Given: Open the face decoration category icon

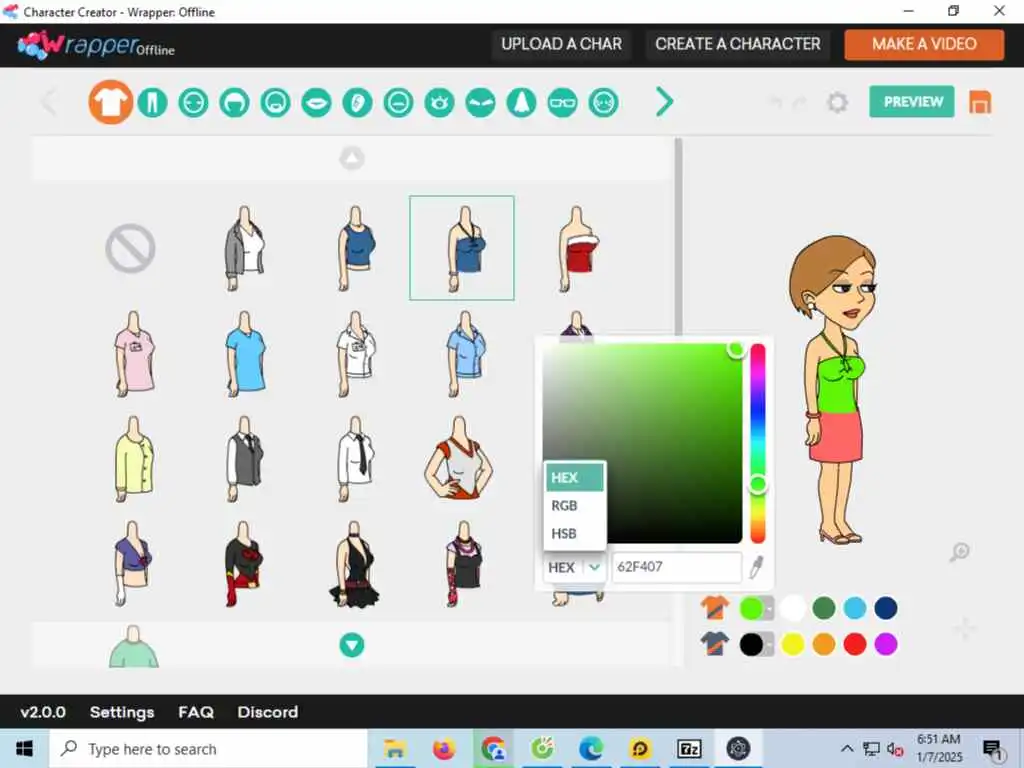Looking at the screenshot, I should click(603, 103).
